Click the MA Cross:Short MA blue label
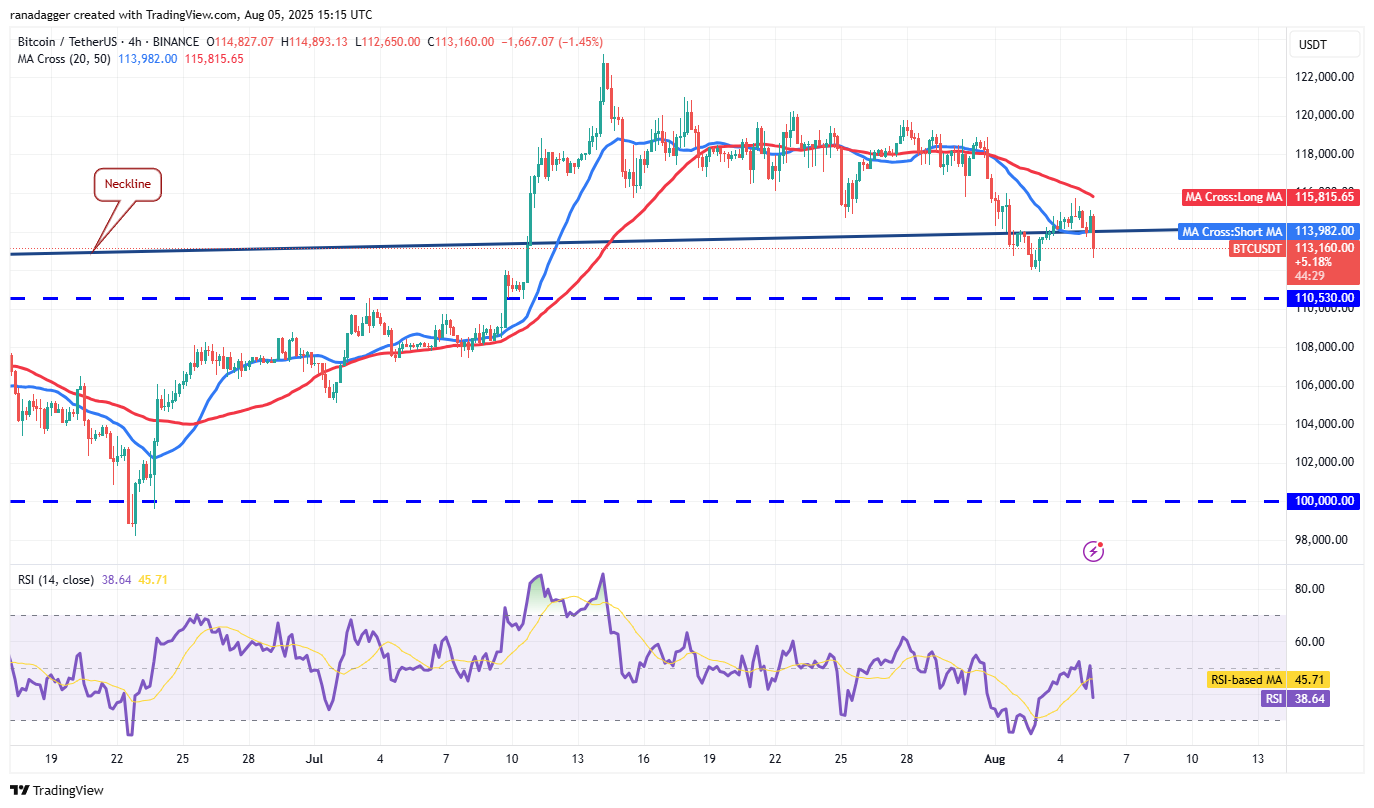Screen dimensions: 1374x808 (1232, 232)
